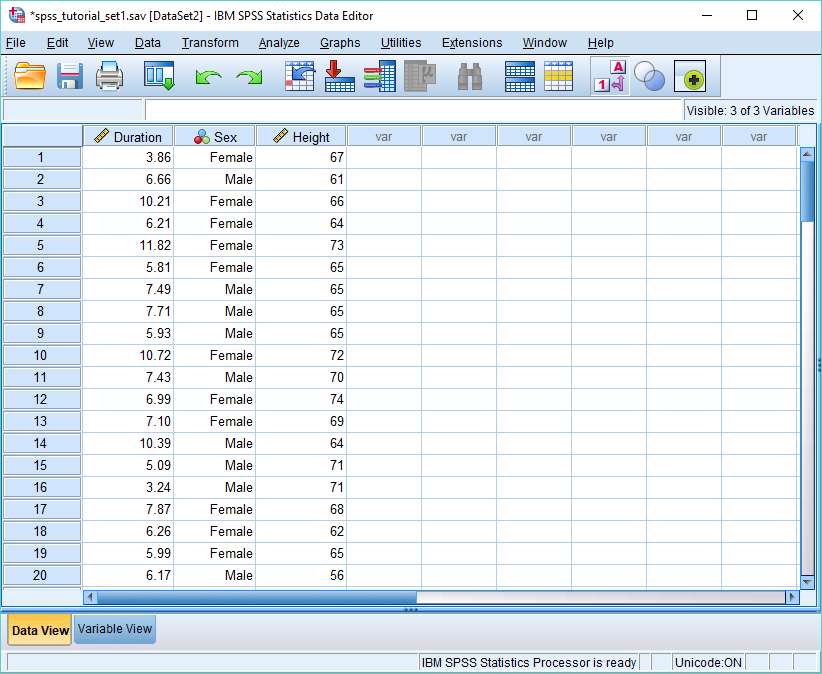This screenshot has width=822, height=674.
Task: Click the Use variable sets circles icon
Action: click(x=649, y=77)
